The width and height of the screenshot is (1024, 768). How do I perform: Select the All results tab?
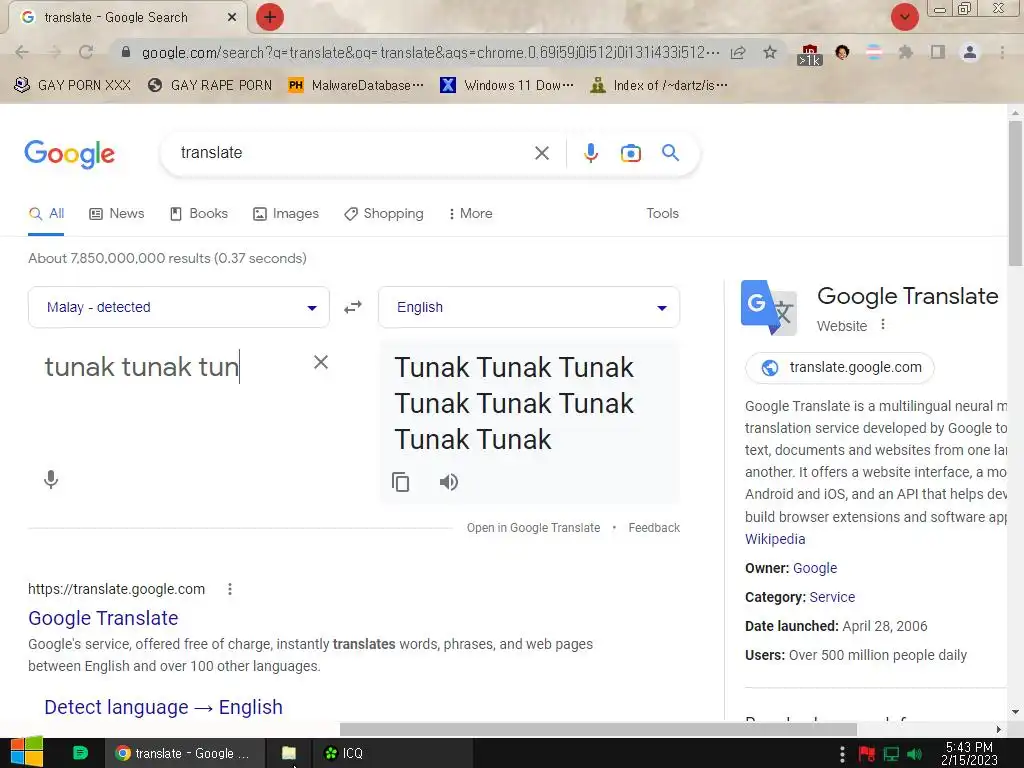tap(46, 214)
